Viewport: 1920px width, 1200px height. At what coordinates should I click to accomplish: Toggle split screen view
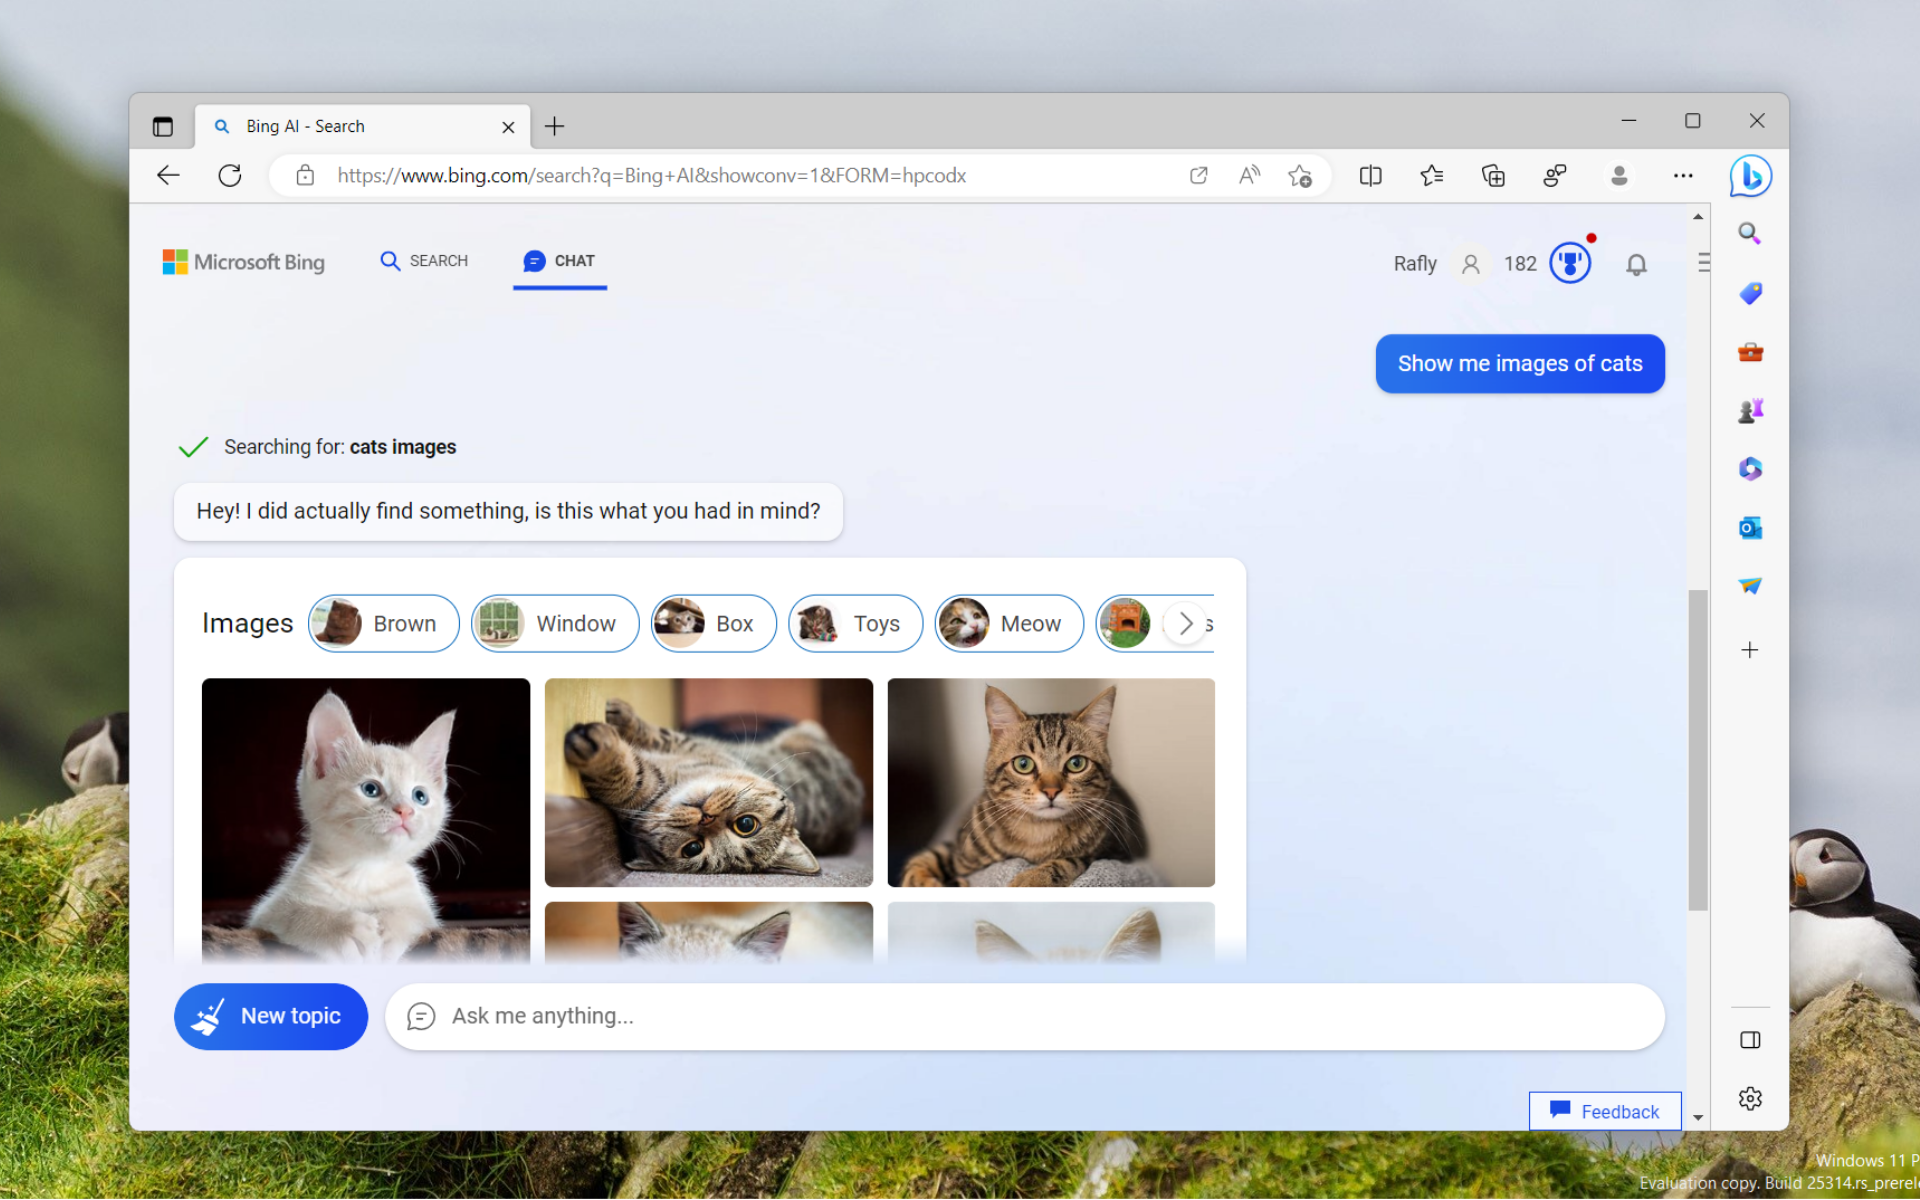click(x=1371, y=176)
